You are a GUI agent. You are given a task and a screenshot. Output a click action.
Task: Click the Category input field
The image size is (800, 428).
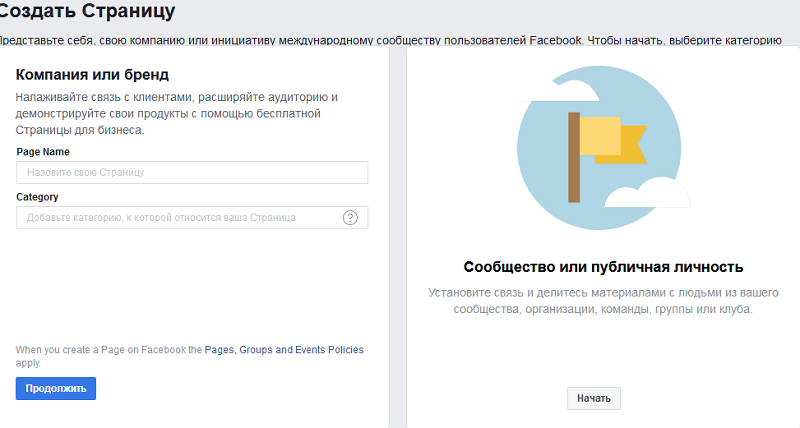[x=192, y=217]
